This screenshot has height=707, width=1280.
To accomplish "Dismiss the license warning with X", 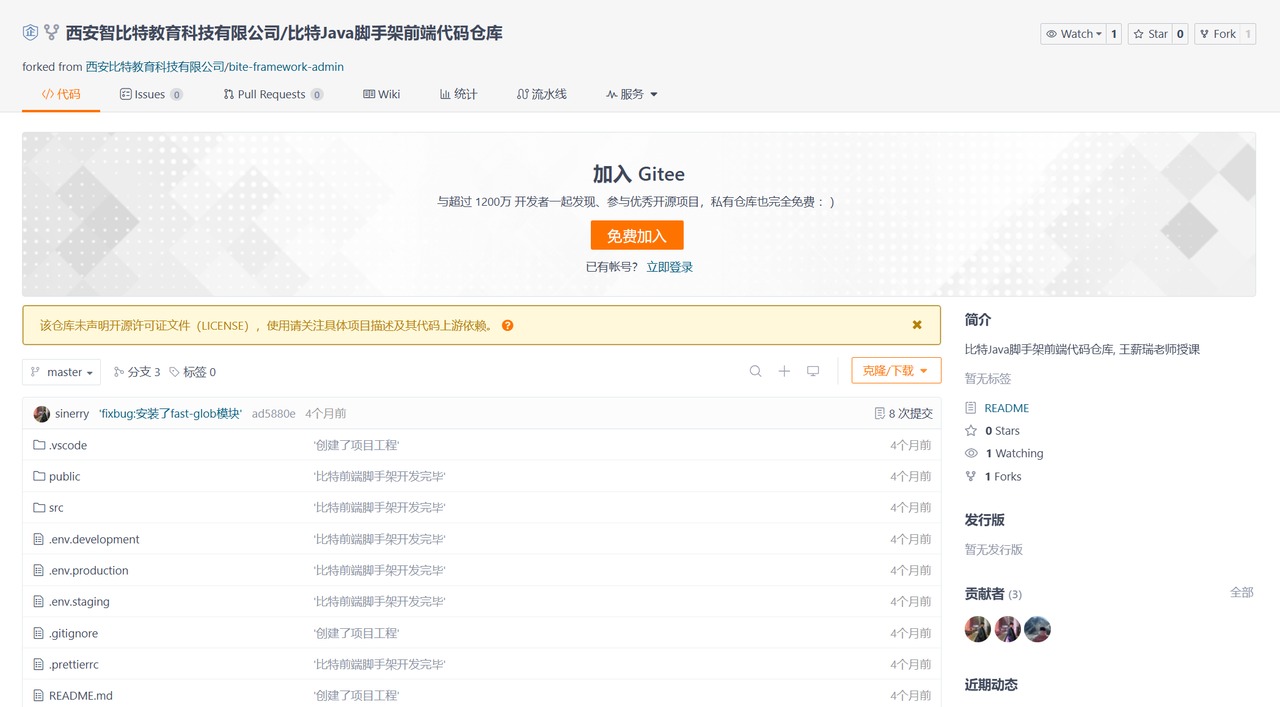I will (x=917, y=325).
